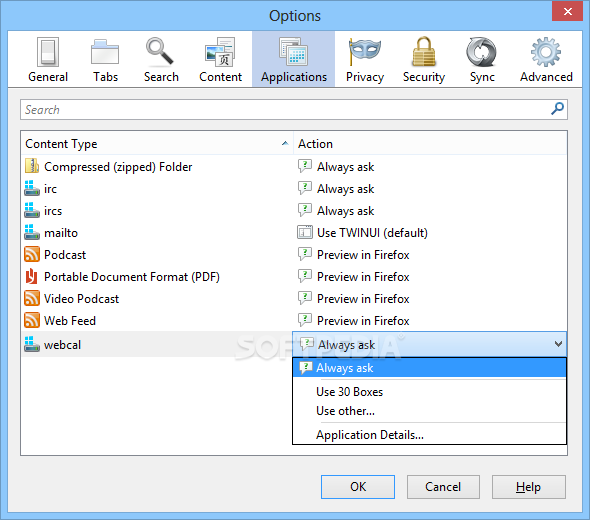The width and height of the screenshot is (590, 520).
Task: Open the Sync options pane
Action: [x=482, y=59]
